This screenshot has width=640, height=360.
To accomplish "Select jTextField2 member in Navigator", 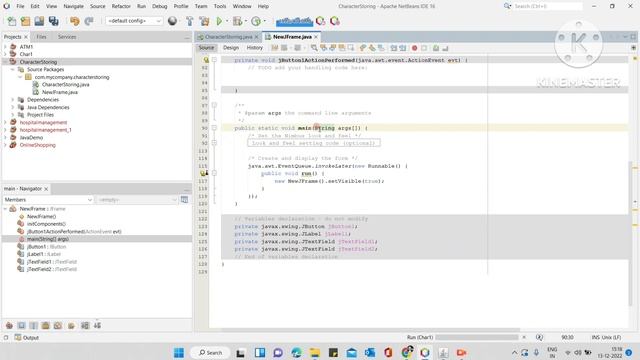I will pyautogui.click(x=51, y=269).
